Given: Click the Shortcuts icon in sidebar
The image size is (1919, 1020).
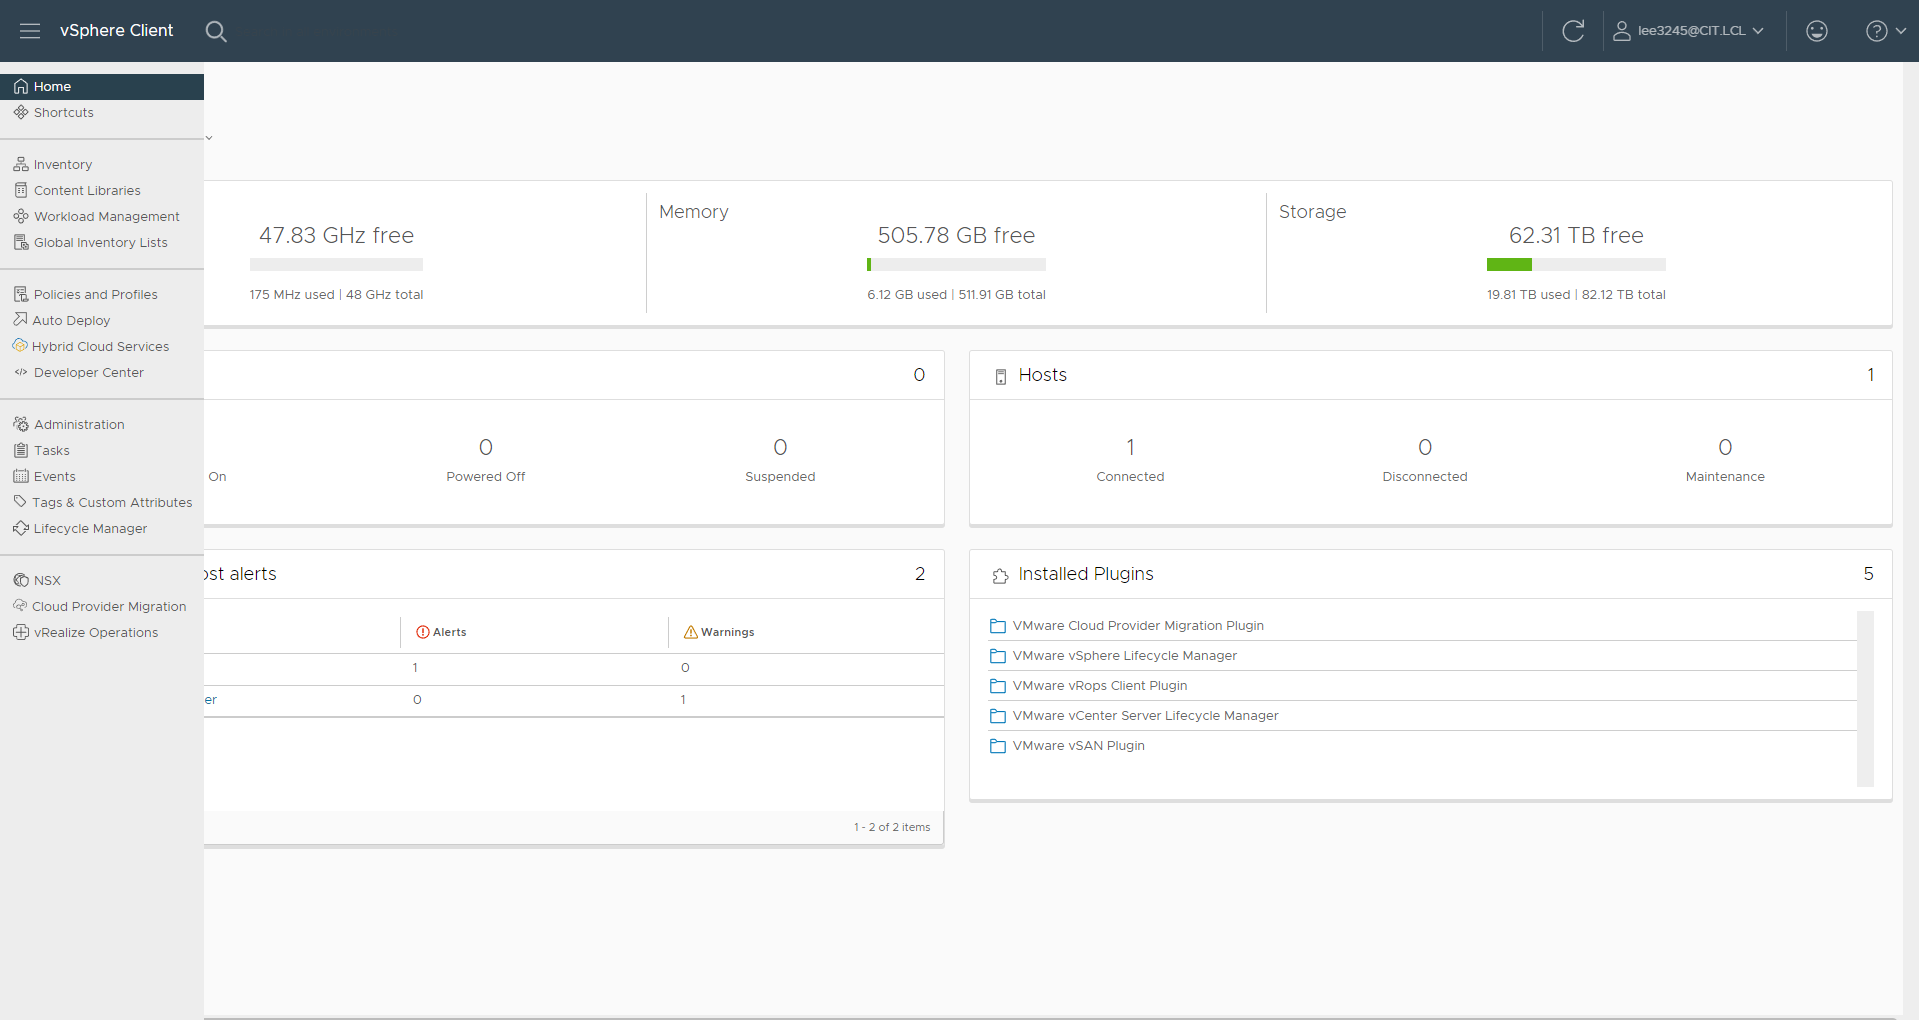Looking at the screenshot, I should pos(21,112).
